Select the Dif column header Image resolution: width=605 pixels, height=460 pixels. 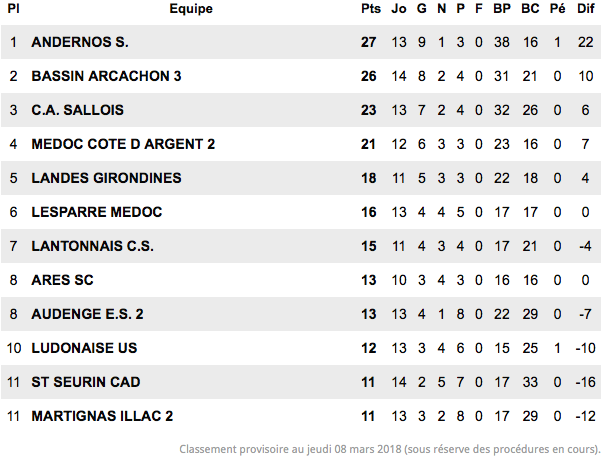585,8
